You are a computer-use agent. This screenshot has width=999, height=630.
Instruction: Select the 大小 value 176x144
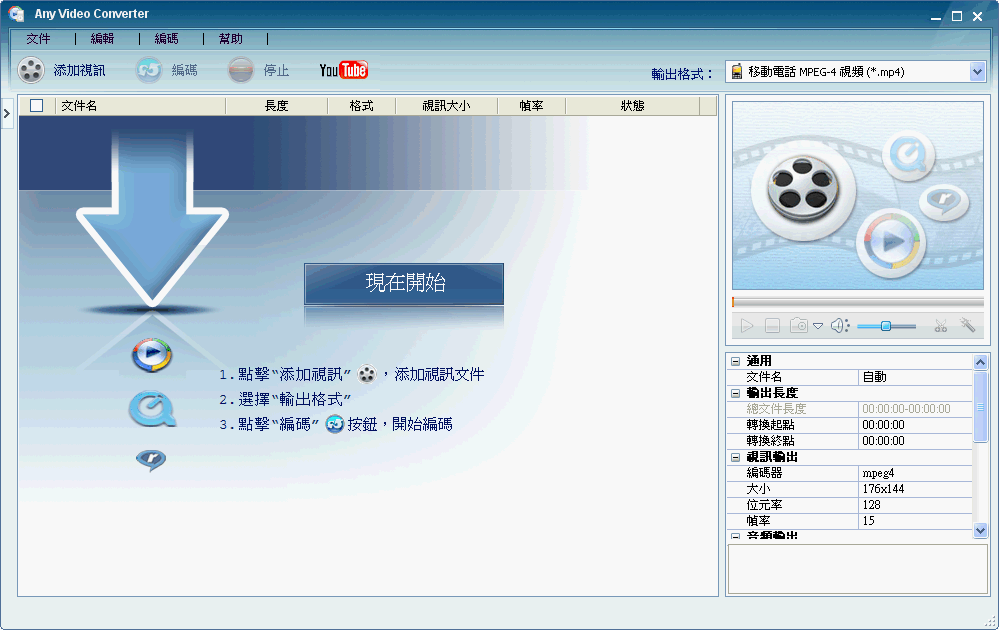pyautogui.click(x=915, y=489)
